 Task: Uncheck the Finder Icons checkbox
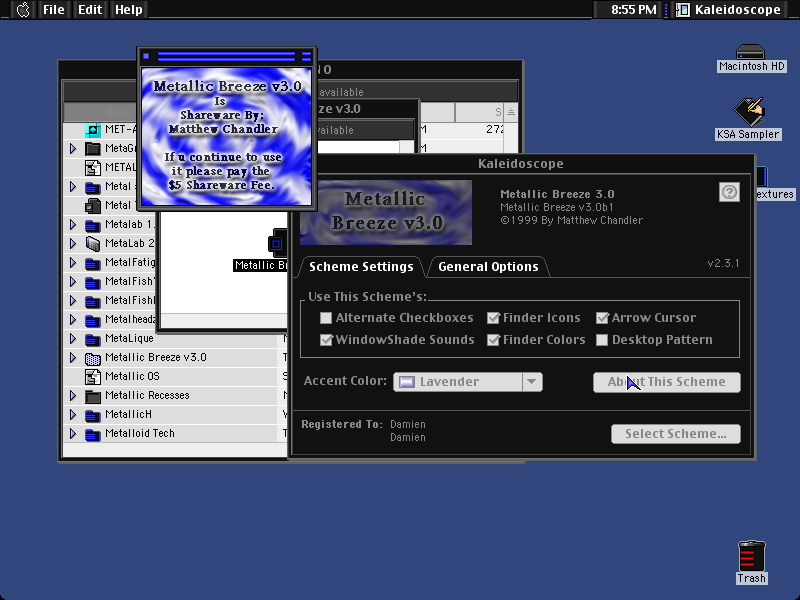(x=493, y=318)
